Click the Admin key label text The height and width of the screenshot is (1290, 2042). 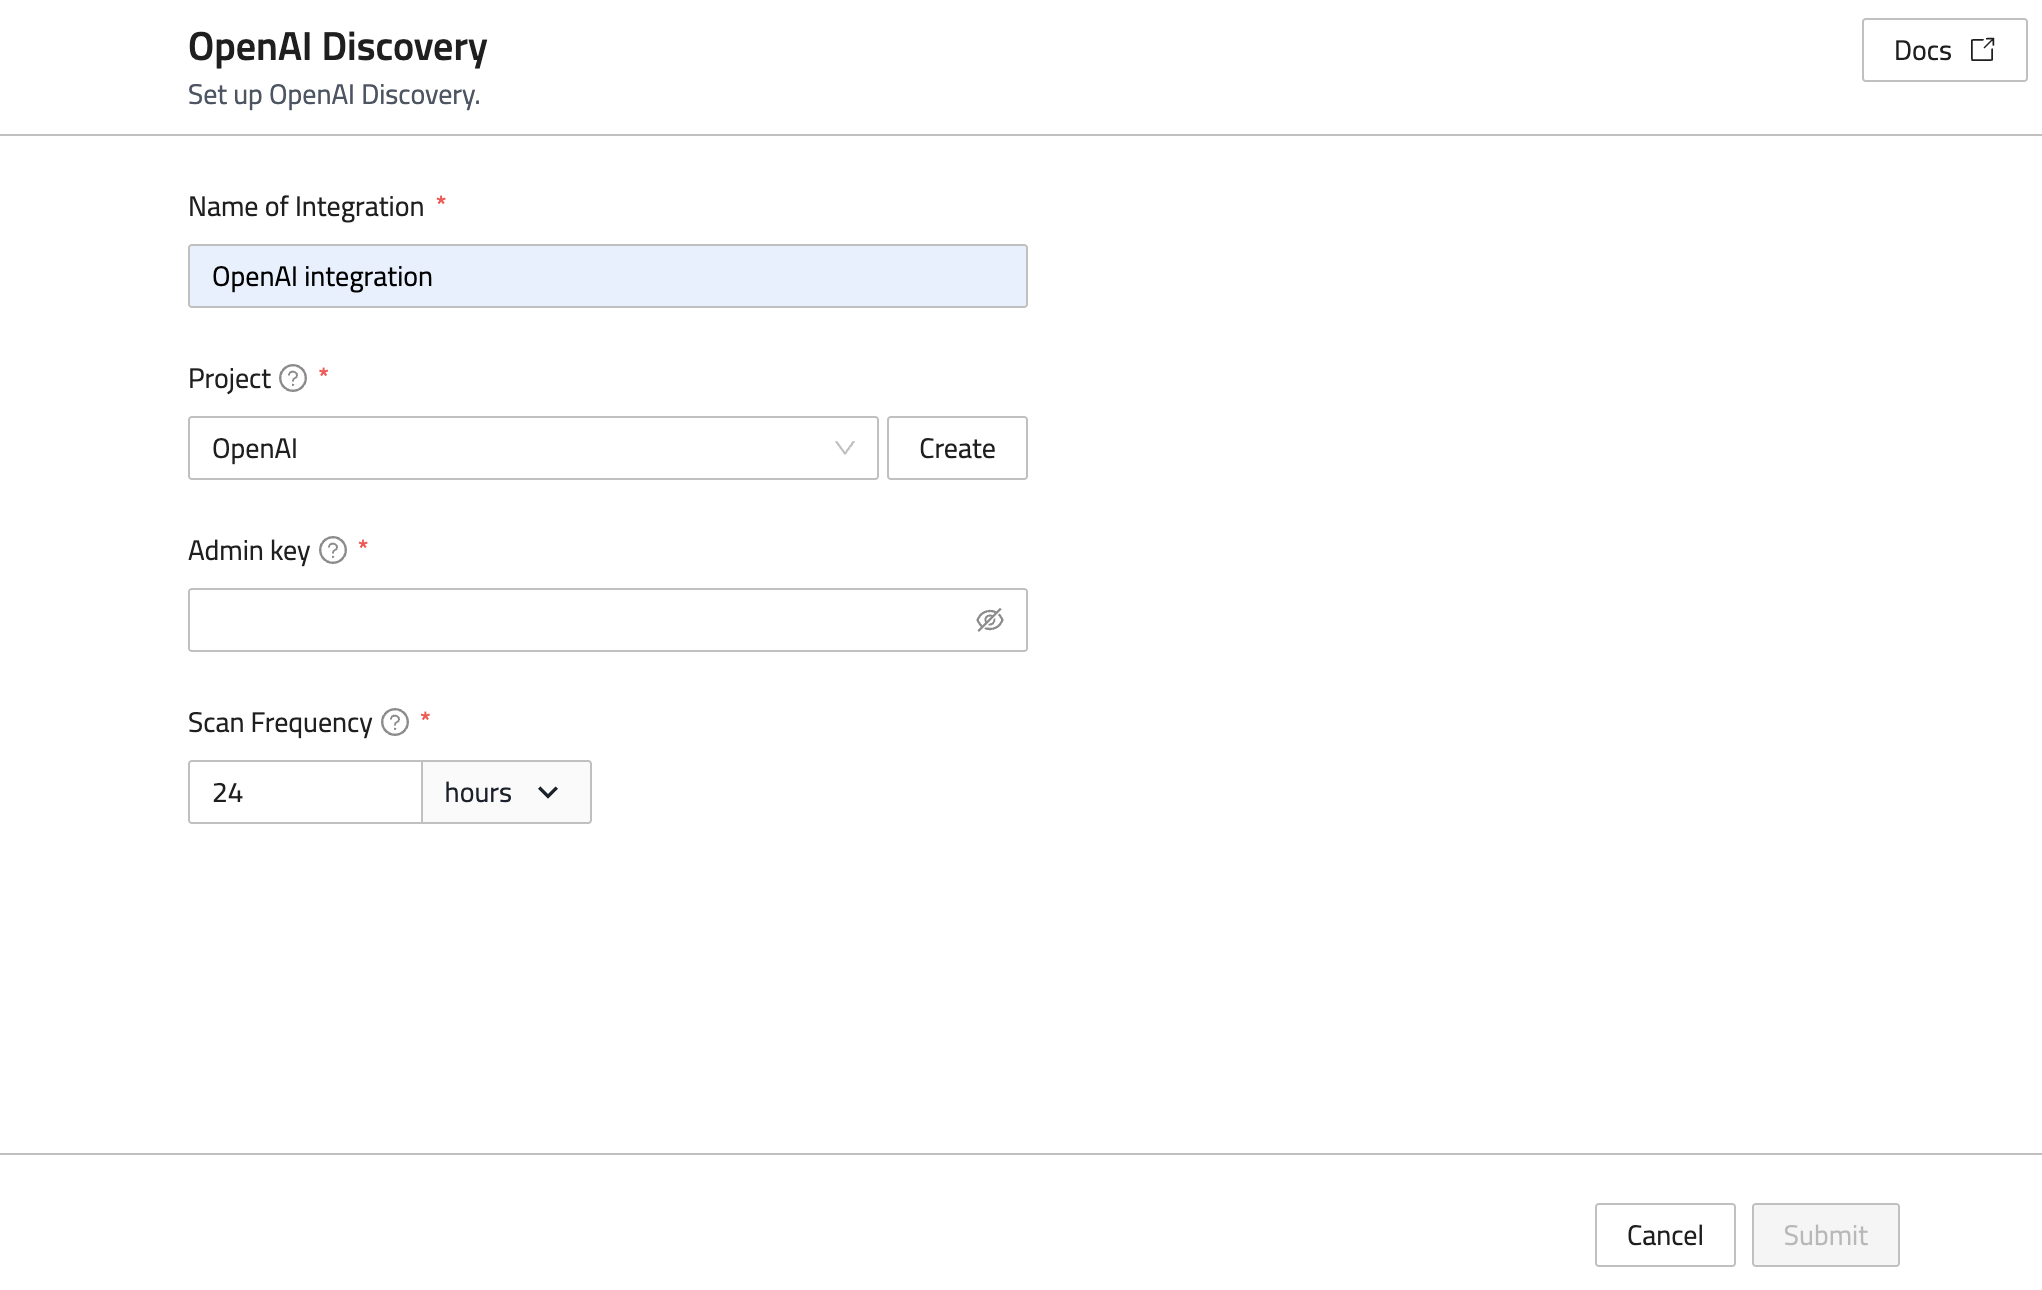click(249, 551)
